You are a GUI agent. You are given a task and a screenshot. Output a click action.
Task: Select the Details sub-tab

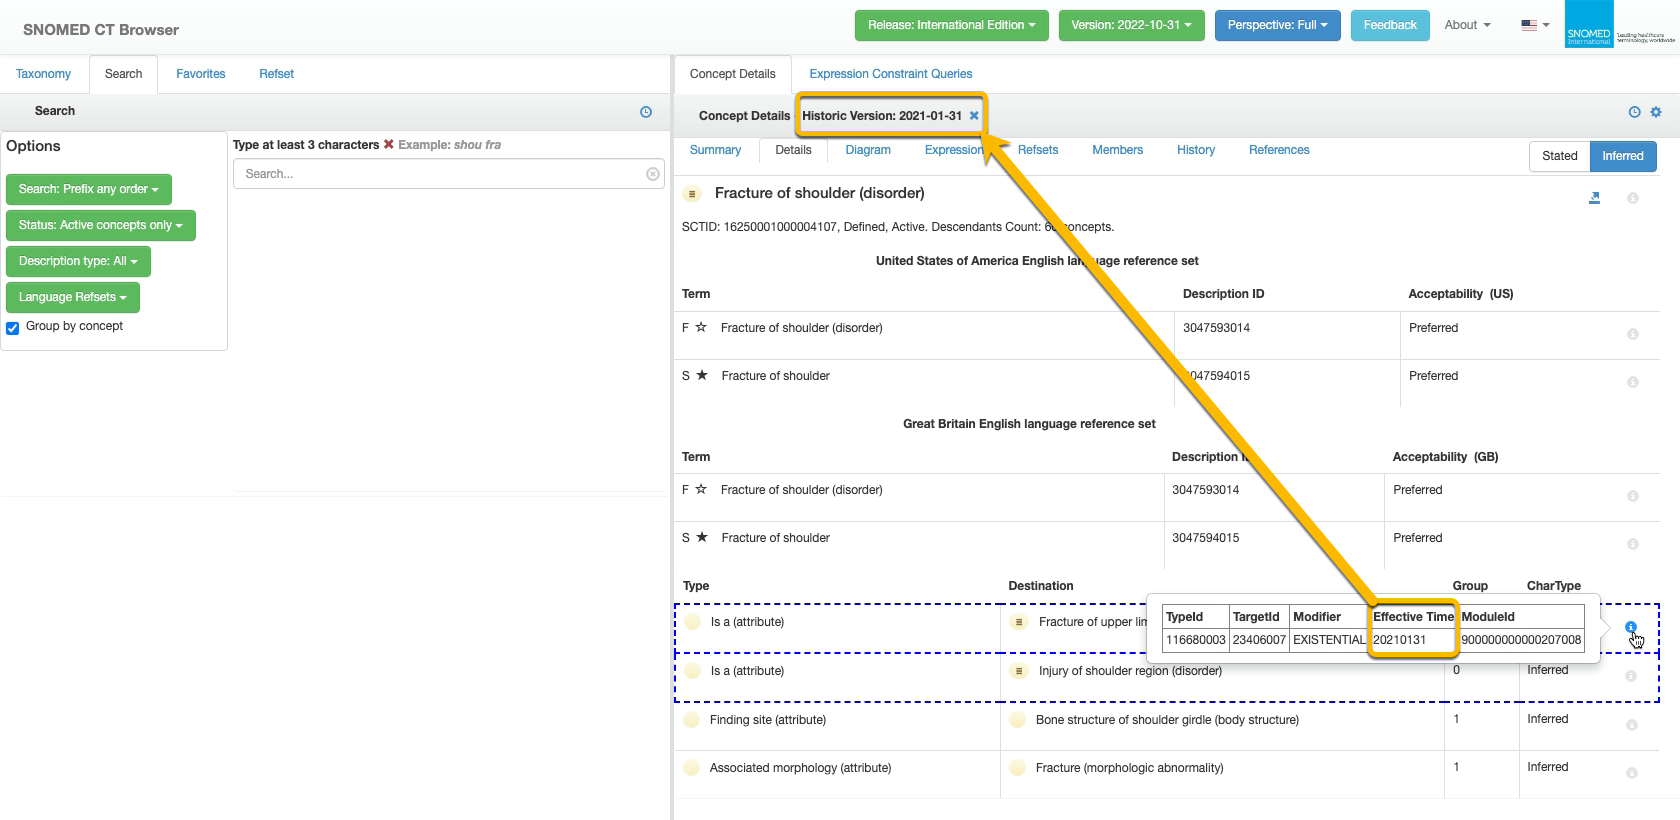tap(793, 150)
